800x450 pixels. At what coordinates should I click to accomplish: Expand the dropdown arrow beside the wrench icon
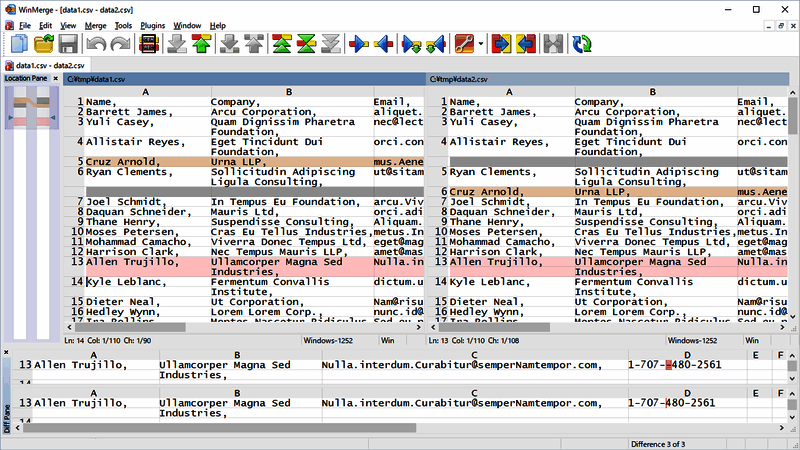coord(481,43)
